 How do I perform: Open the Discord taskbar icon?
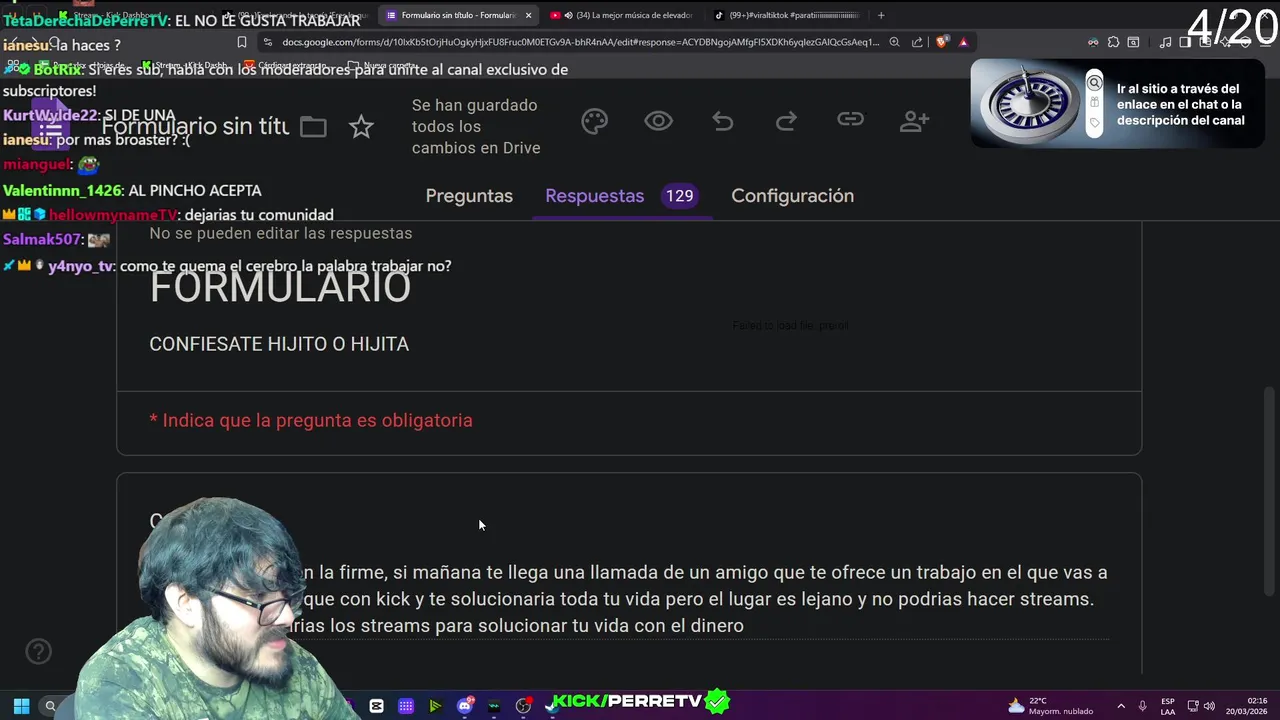[x=465, y=705]
